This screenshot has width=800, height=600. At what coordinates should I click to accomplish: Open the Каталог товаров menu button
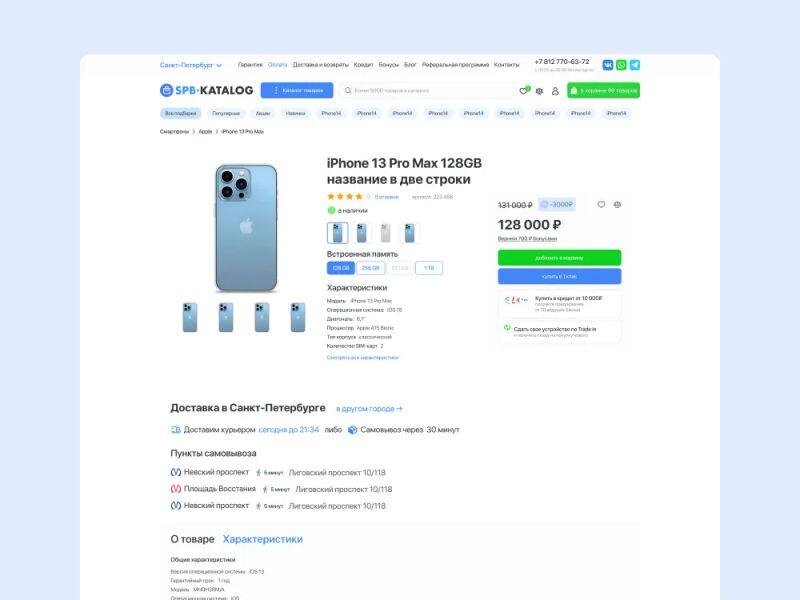click(x=297, y=90)
